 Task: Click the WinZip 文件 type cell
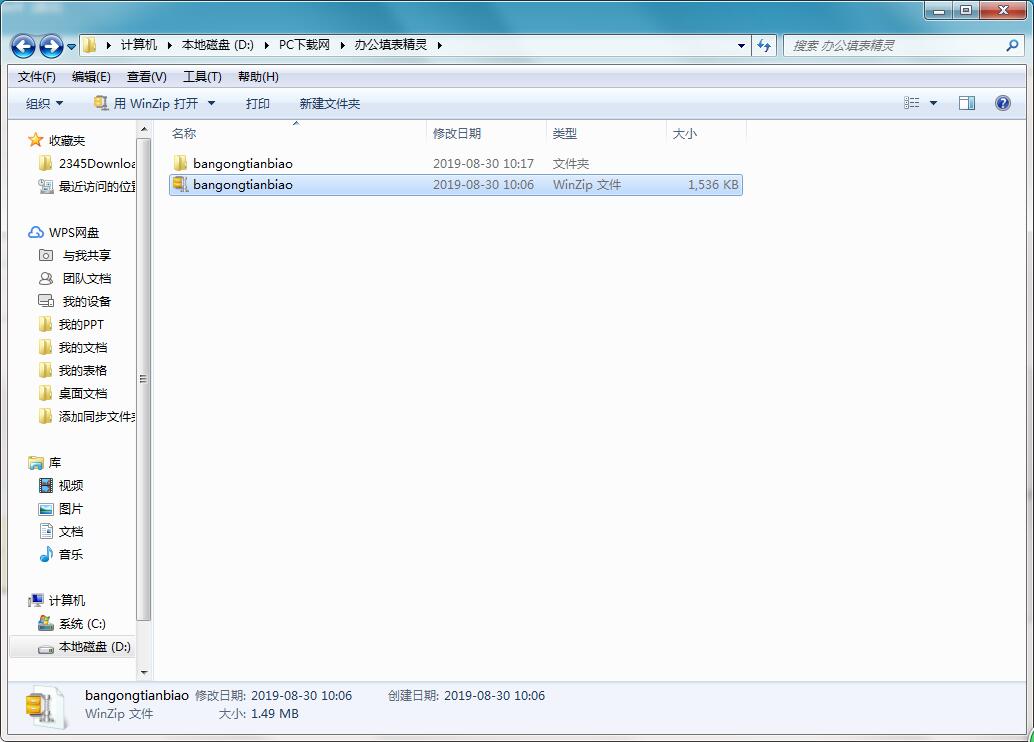[x=587, y=185]
